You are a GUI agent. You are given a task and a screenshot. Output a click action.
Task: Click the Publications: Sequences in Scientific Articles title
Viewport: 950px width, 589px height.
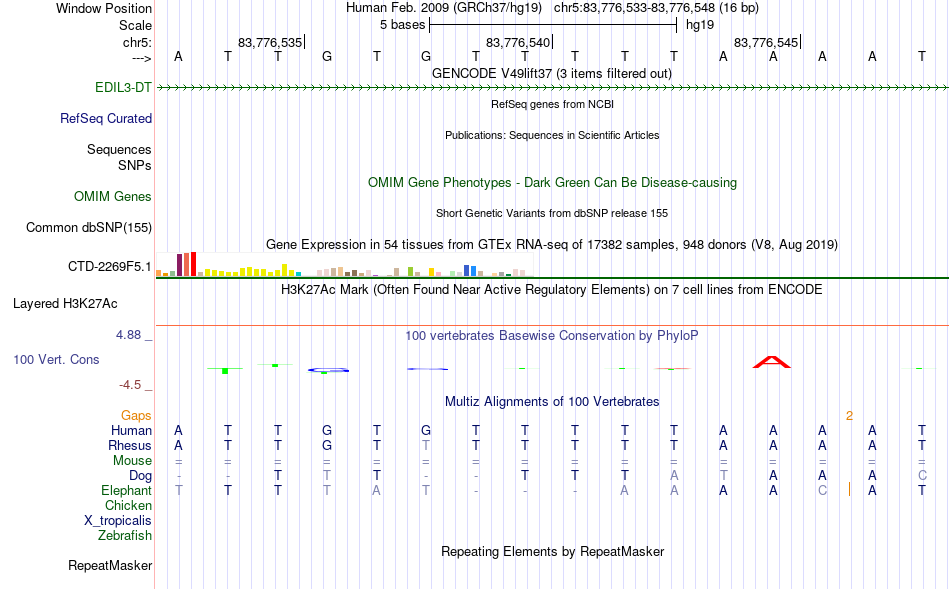[552, 135]
